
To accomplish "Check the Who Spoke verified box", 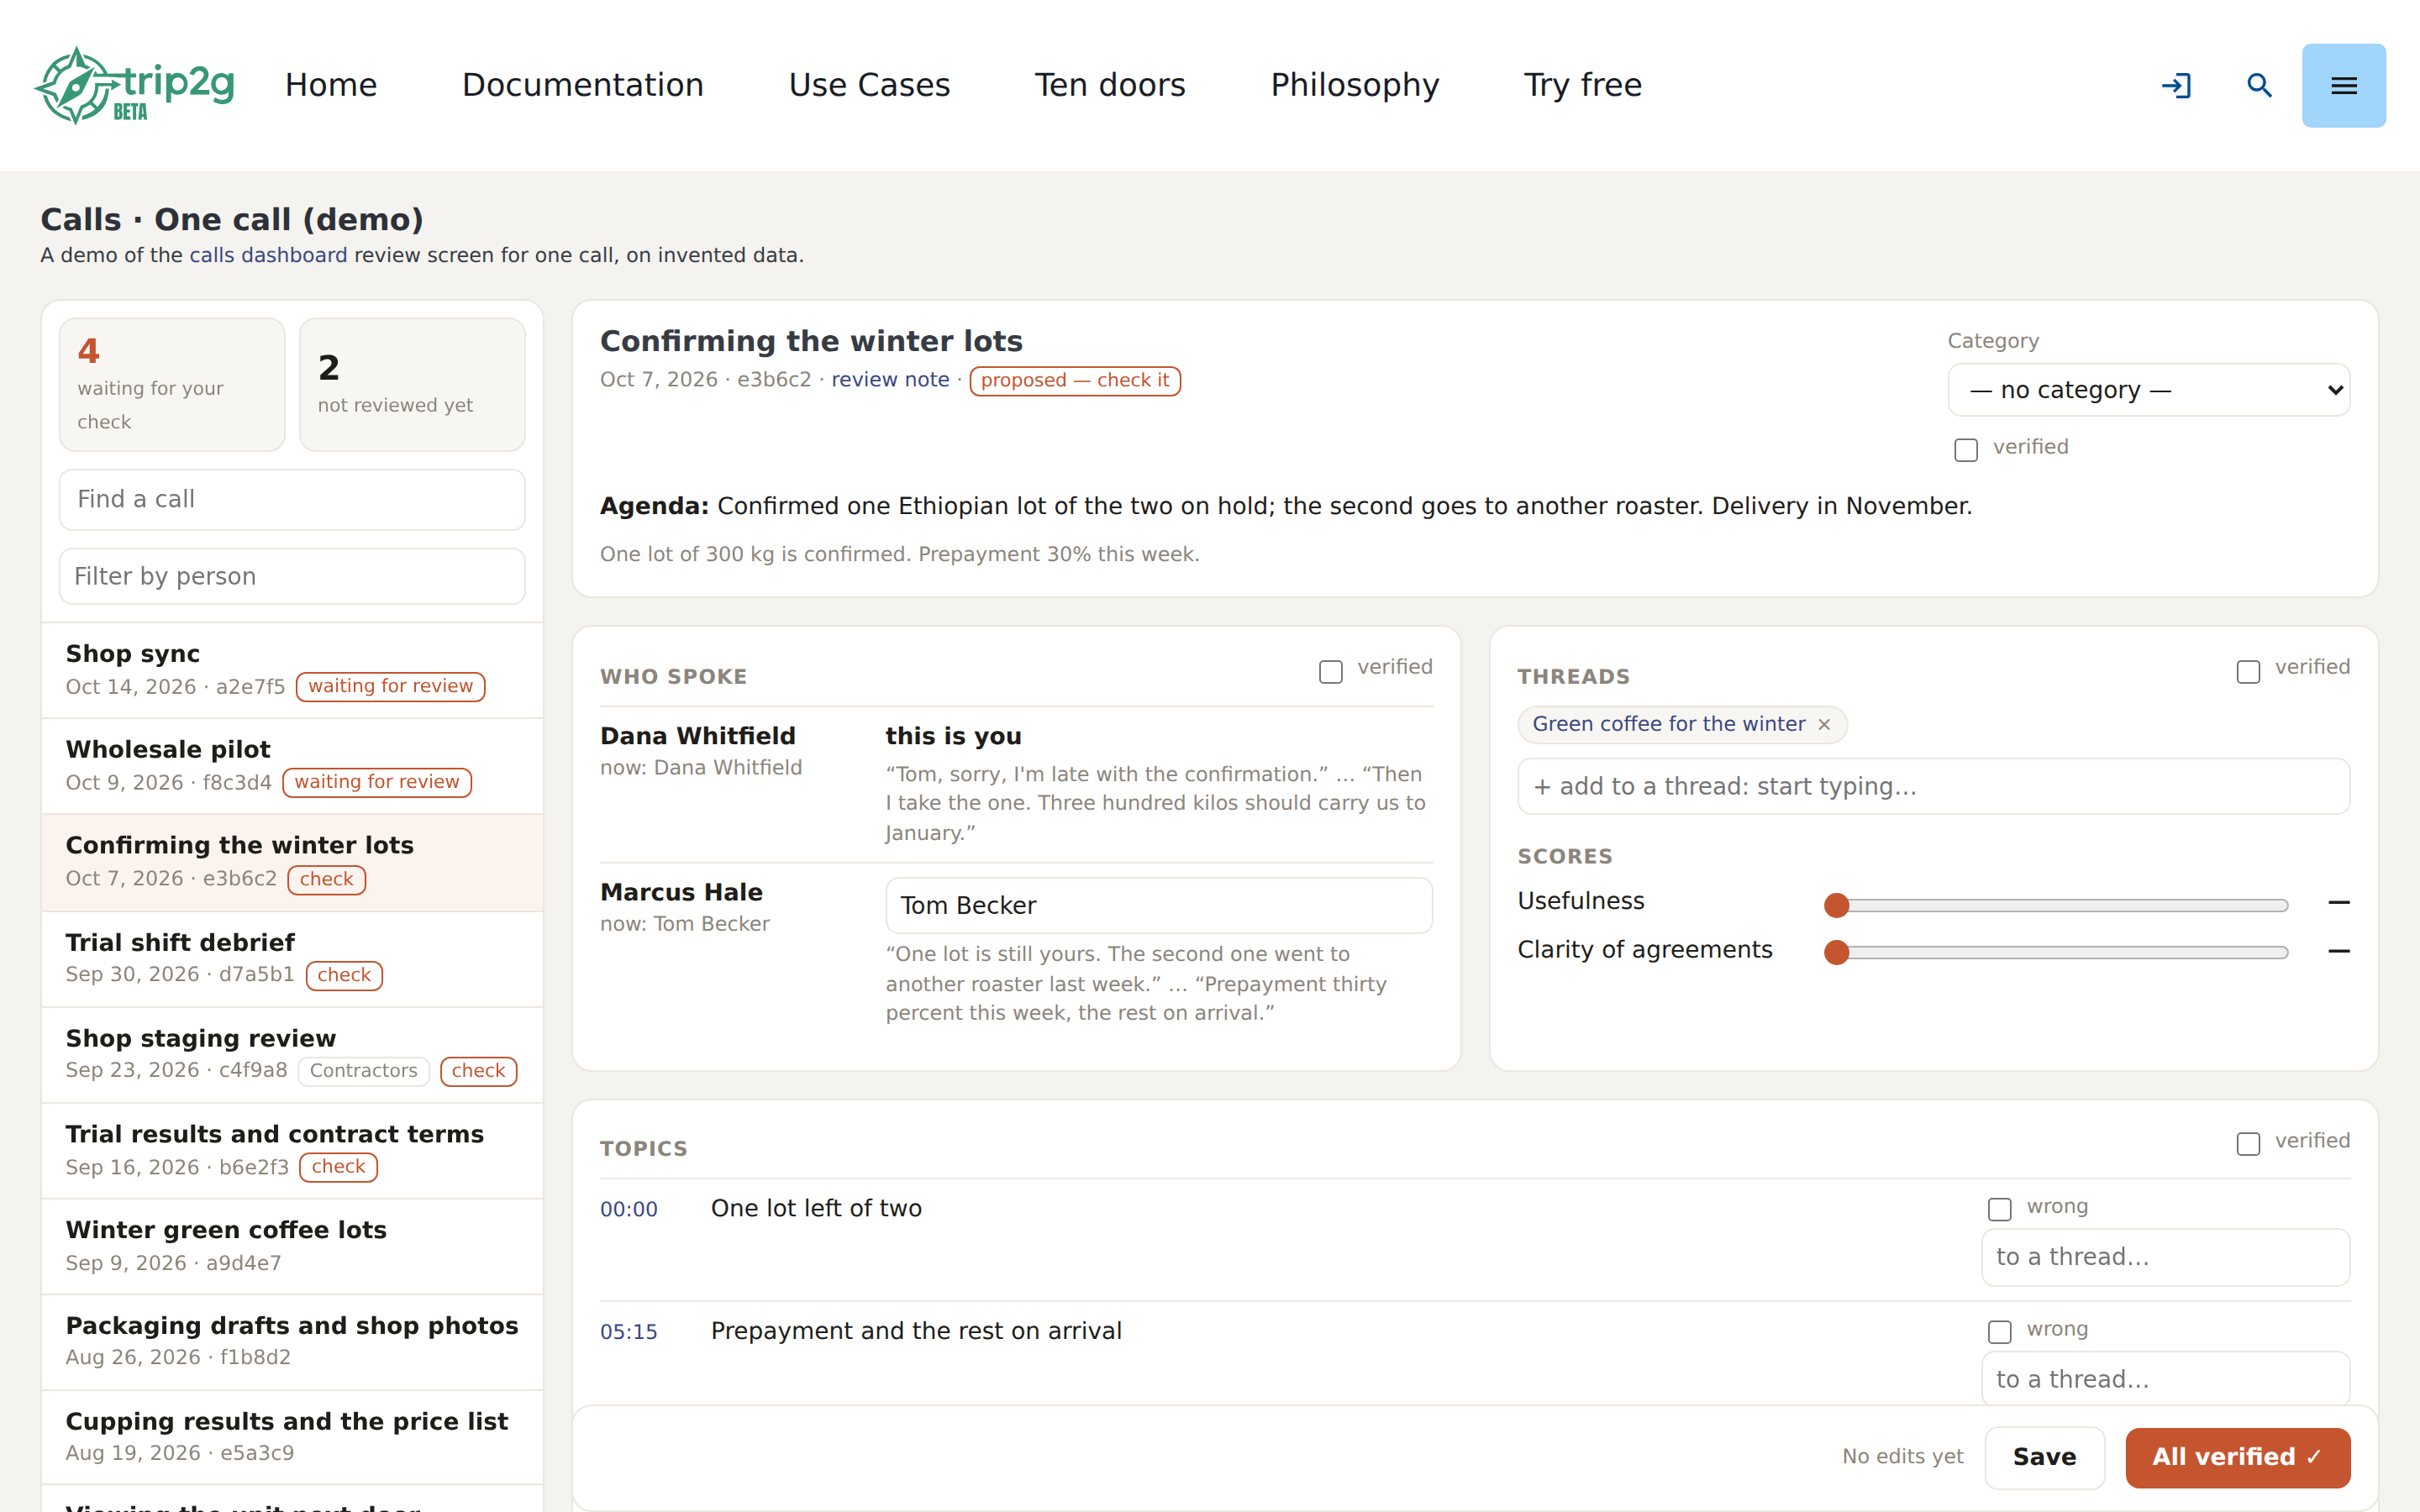I will click(1330, 671).
